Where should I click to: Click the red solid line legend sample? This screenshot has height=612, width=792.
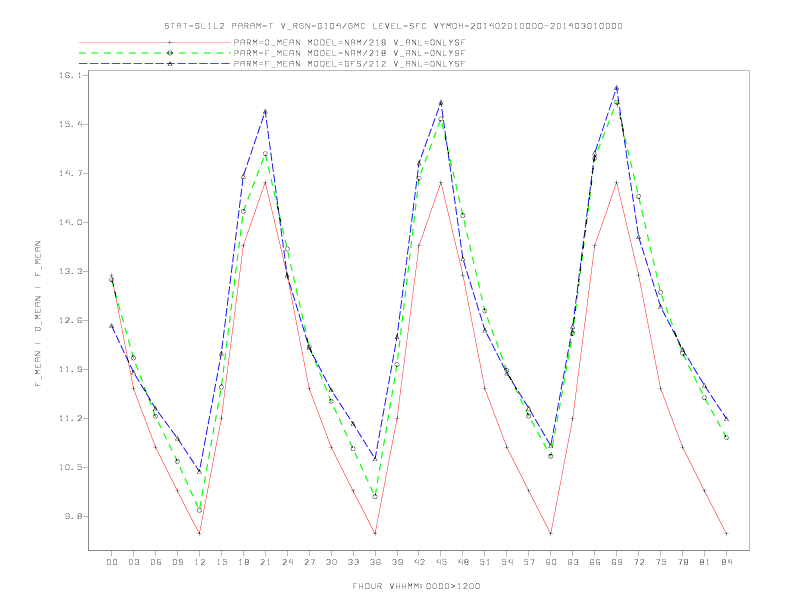(x=155, y=42)
